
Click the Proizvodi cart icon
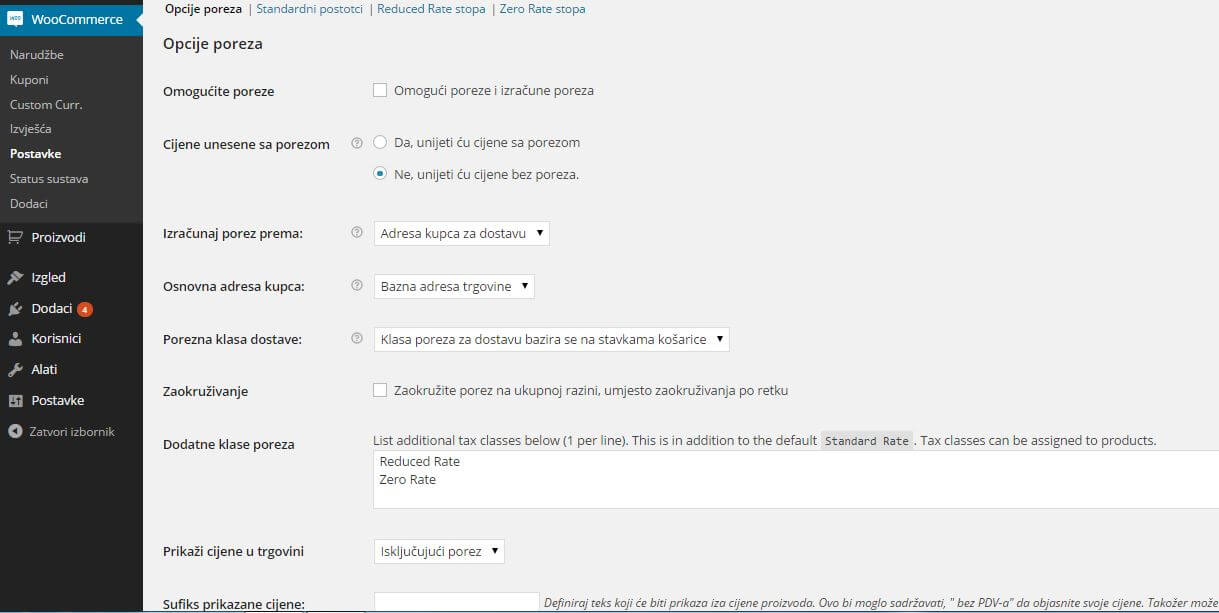(15, 237)
